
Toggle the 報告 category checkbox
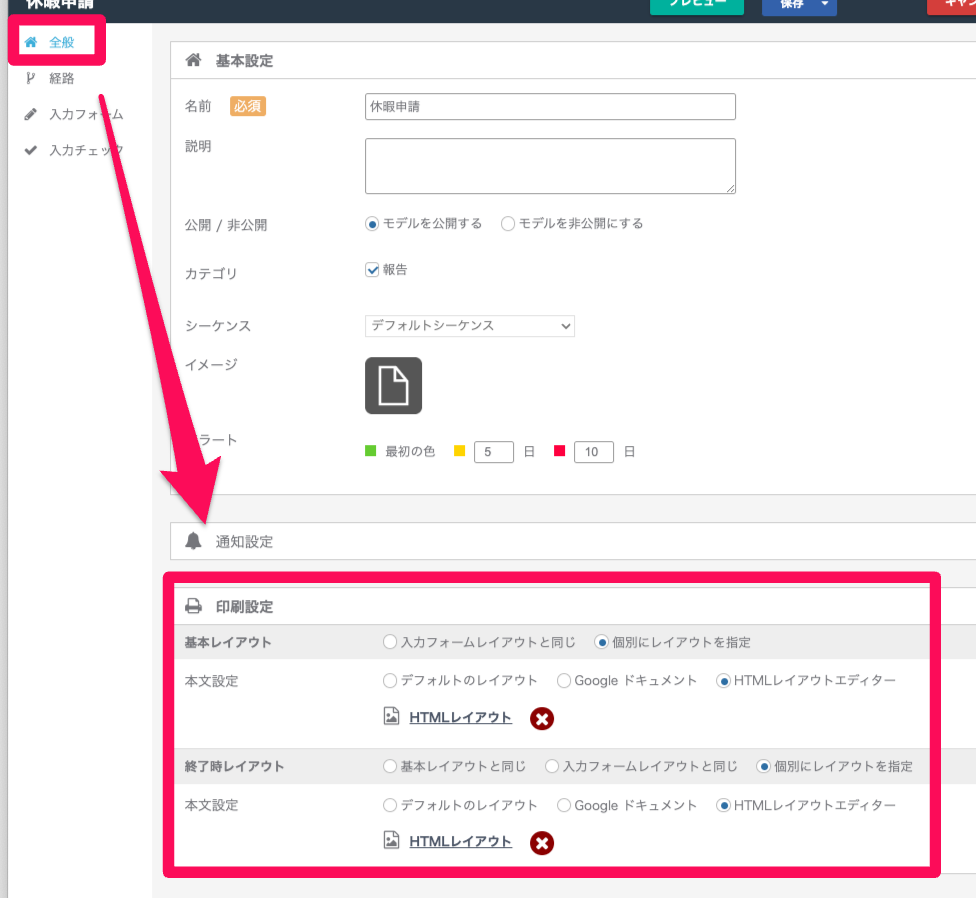[x=372, y=269]
